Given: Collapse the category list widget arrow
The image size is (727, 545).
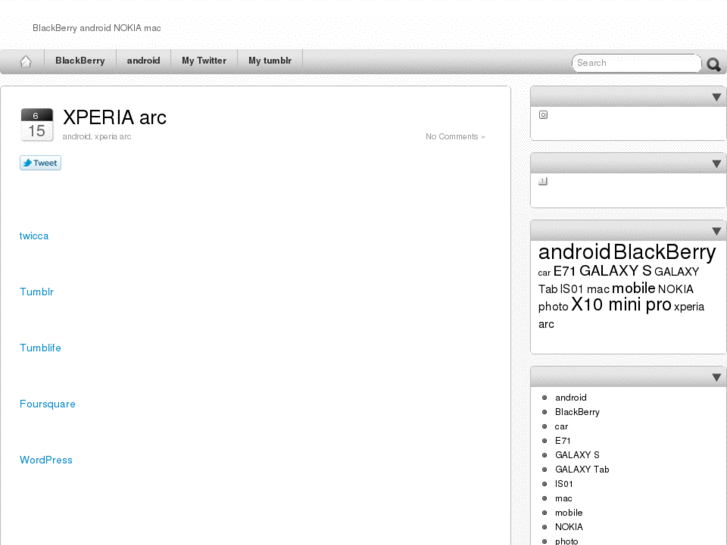Looking at the screenshot, I should (x=716, y=378).
